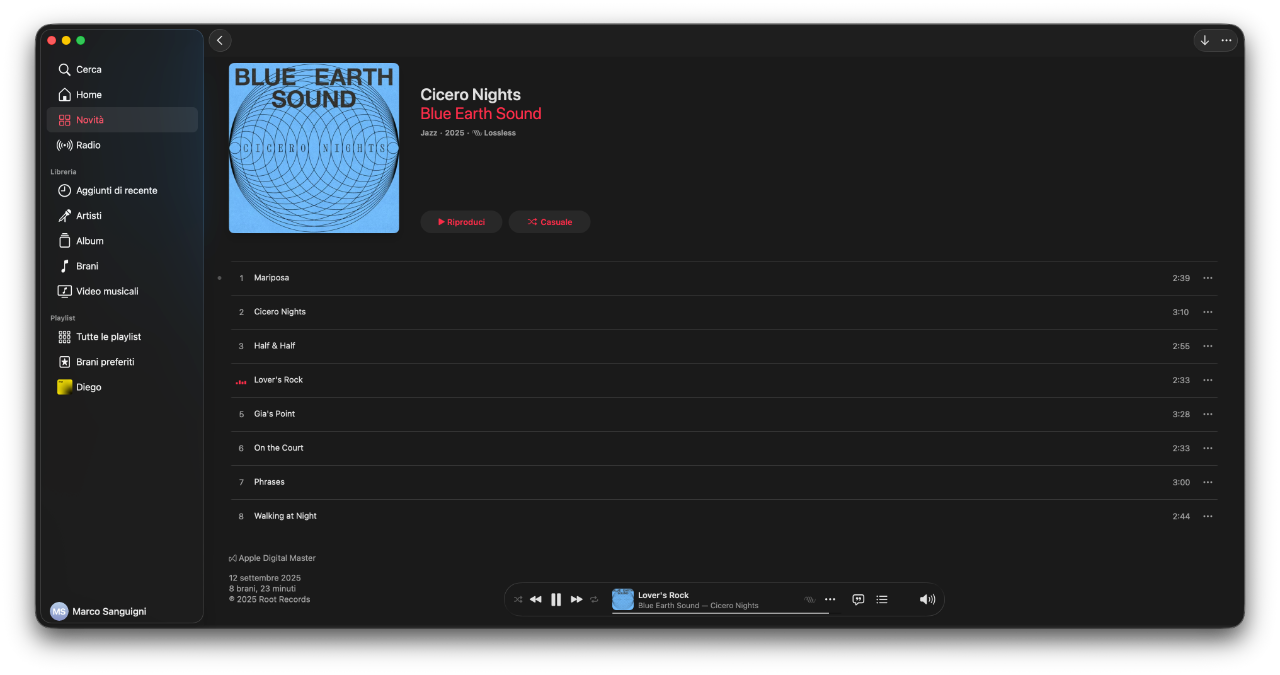Open more options for Mariposa

(1208, 278)
